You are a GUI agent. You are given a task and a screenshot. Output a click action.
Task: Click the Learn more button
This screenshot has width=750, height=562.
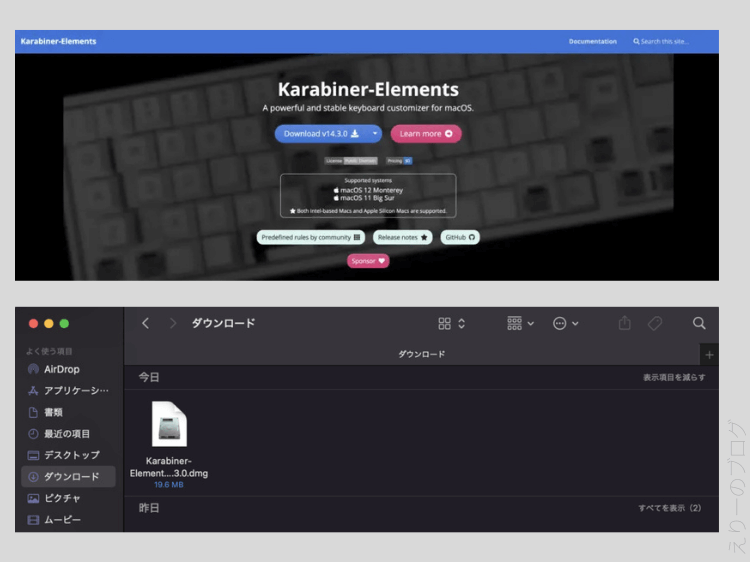point(425,133)
